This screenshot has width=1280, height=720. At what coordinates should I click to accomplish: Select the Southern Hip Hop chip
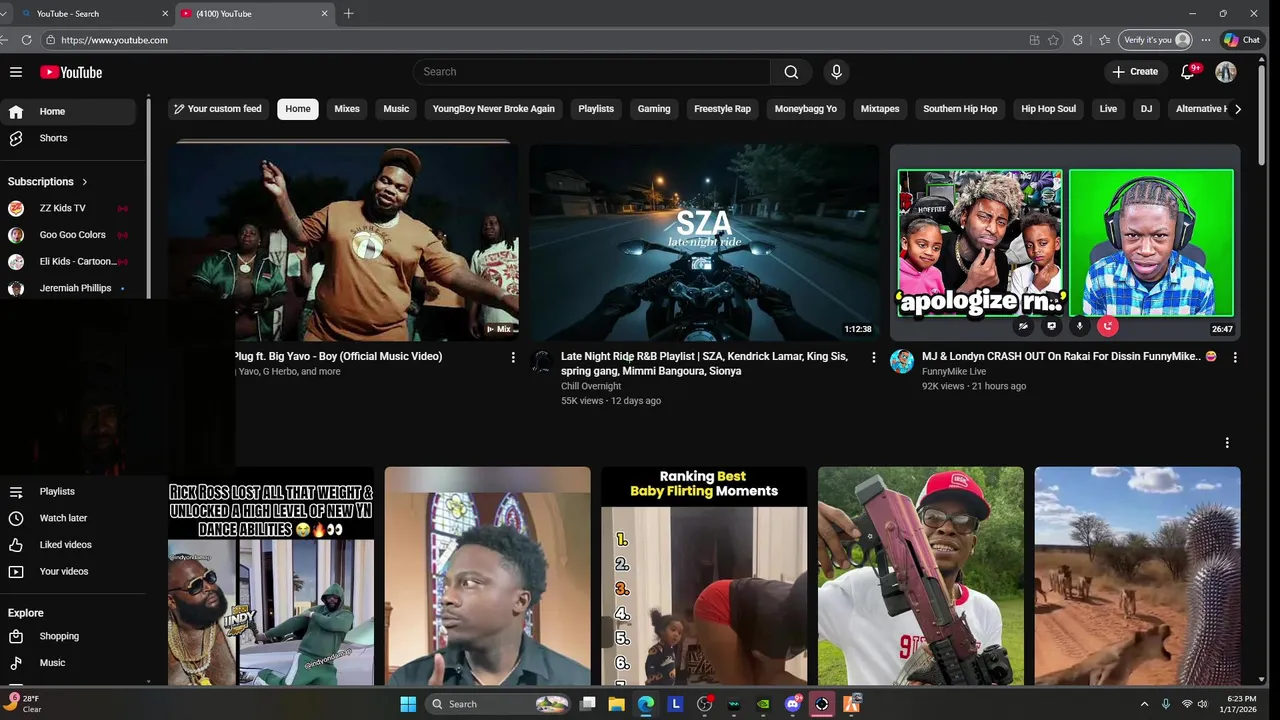[x=960, y=109]
